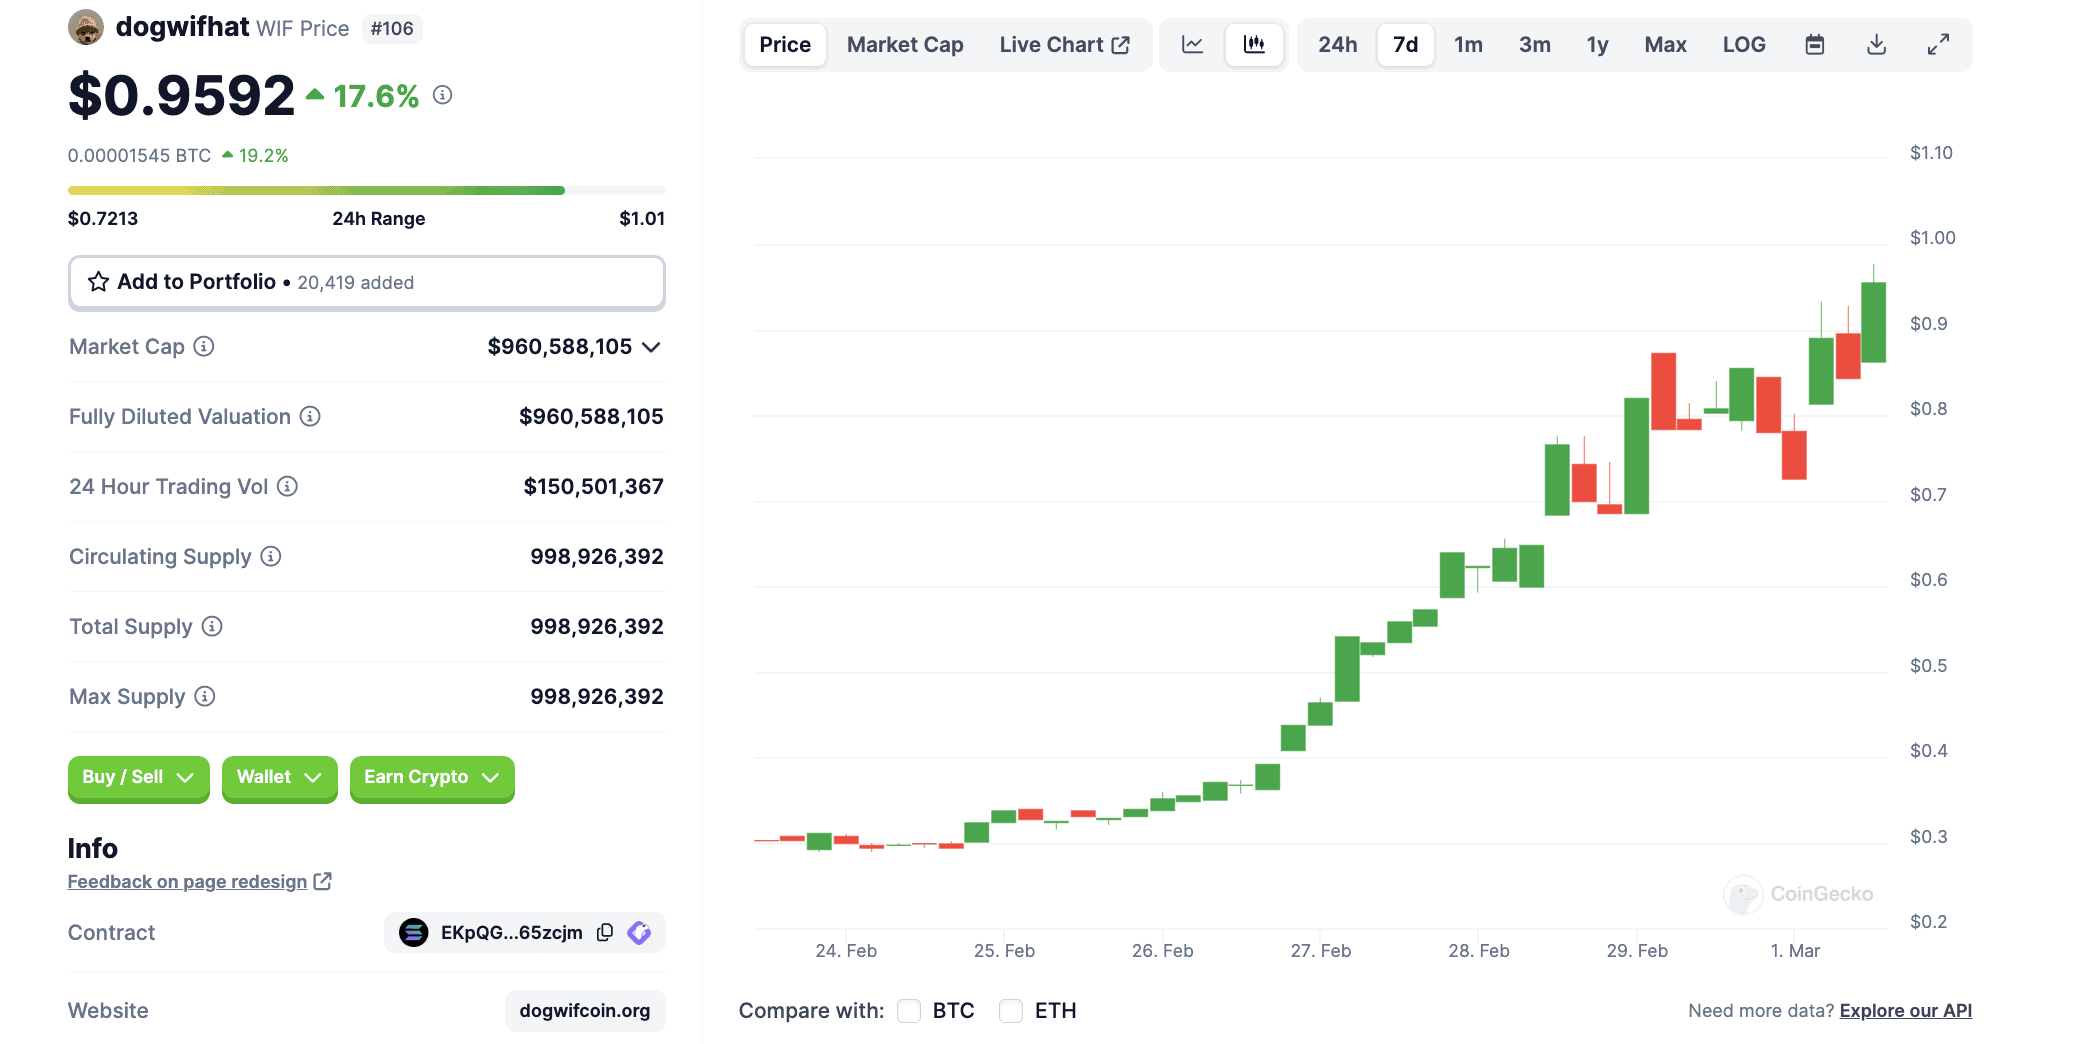Screen dimensions: 2090x1044
Task: Set chart range to 3m
Action: pyautogui.click(x=1534, y=45)
